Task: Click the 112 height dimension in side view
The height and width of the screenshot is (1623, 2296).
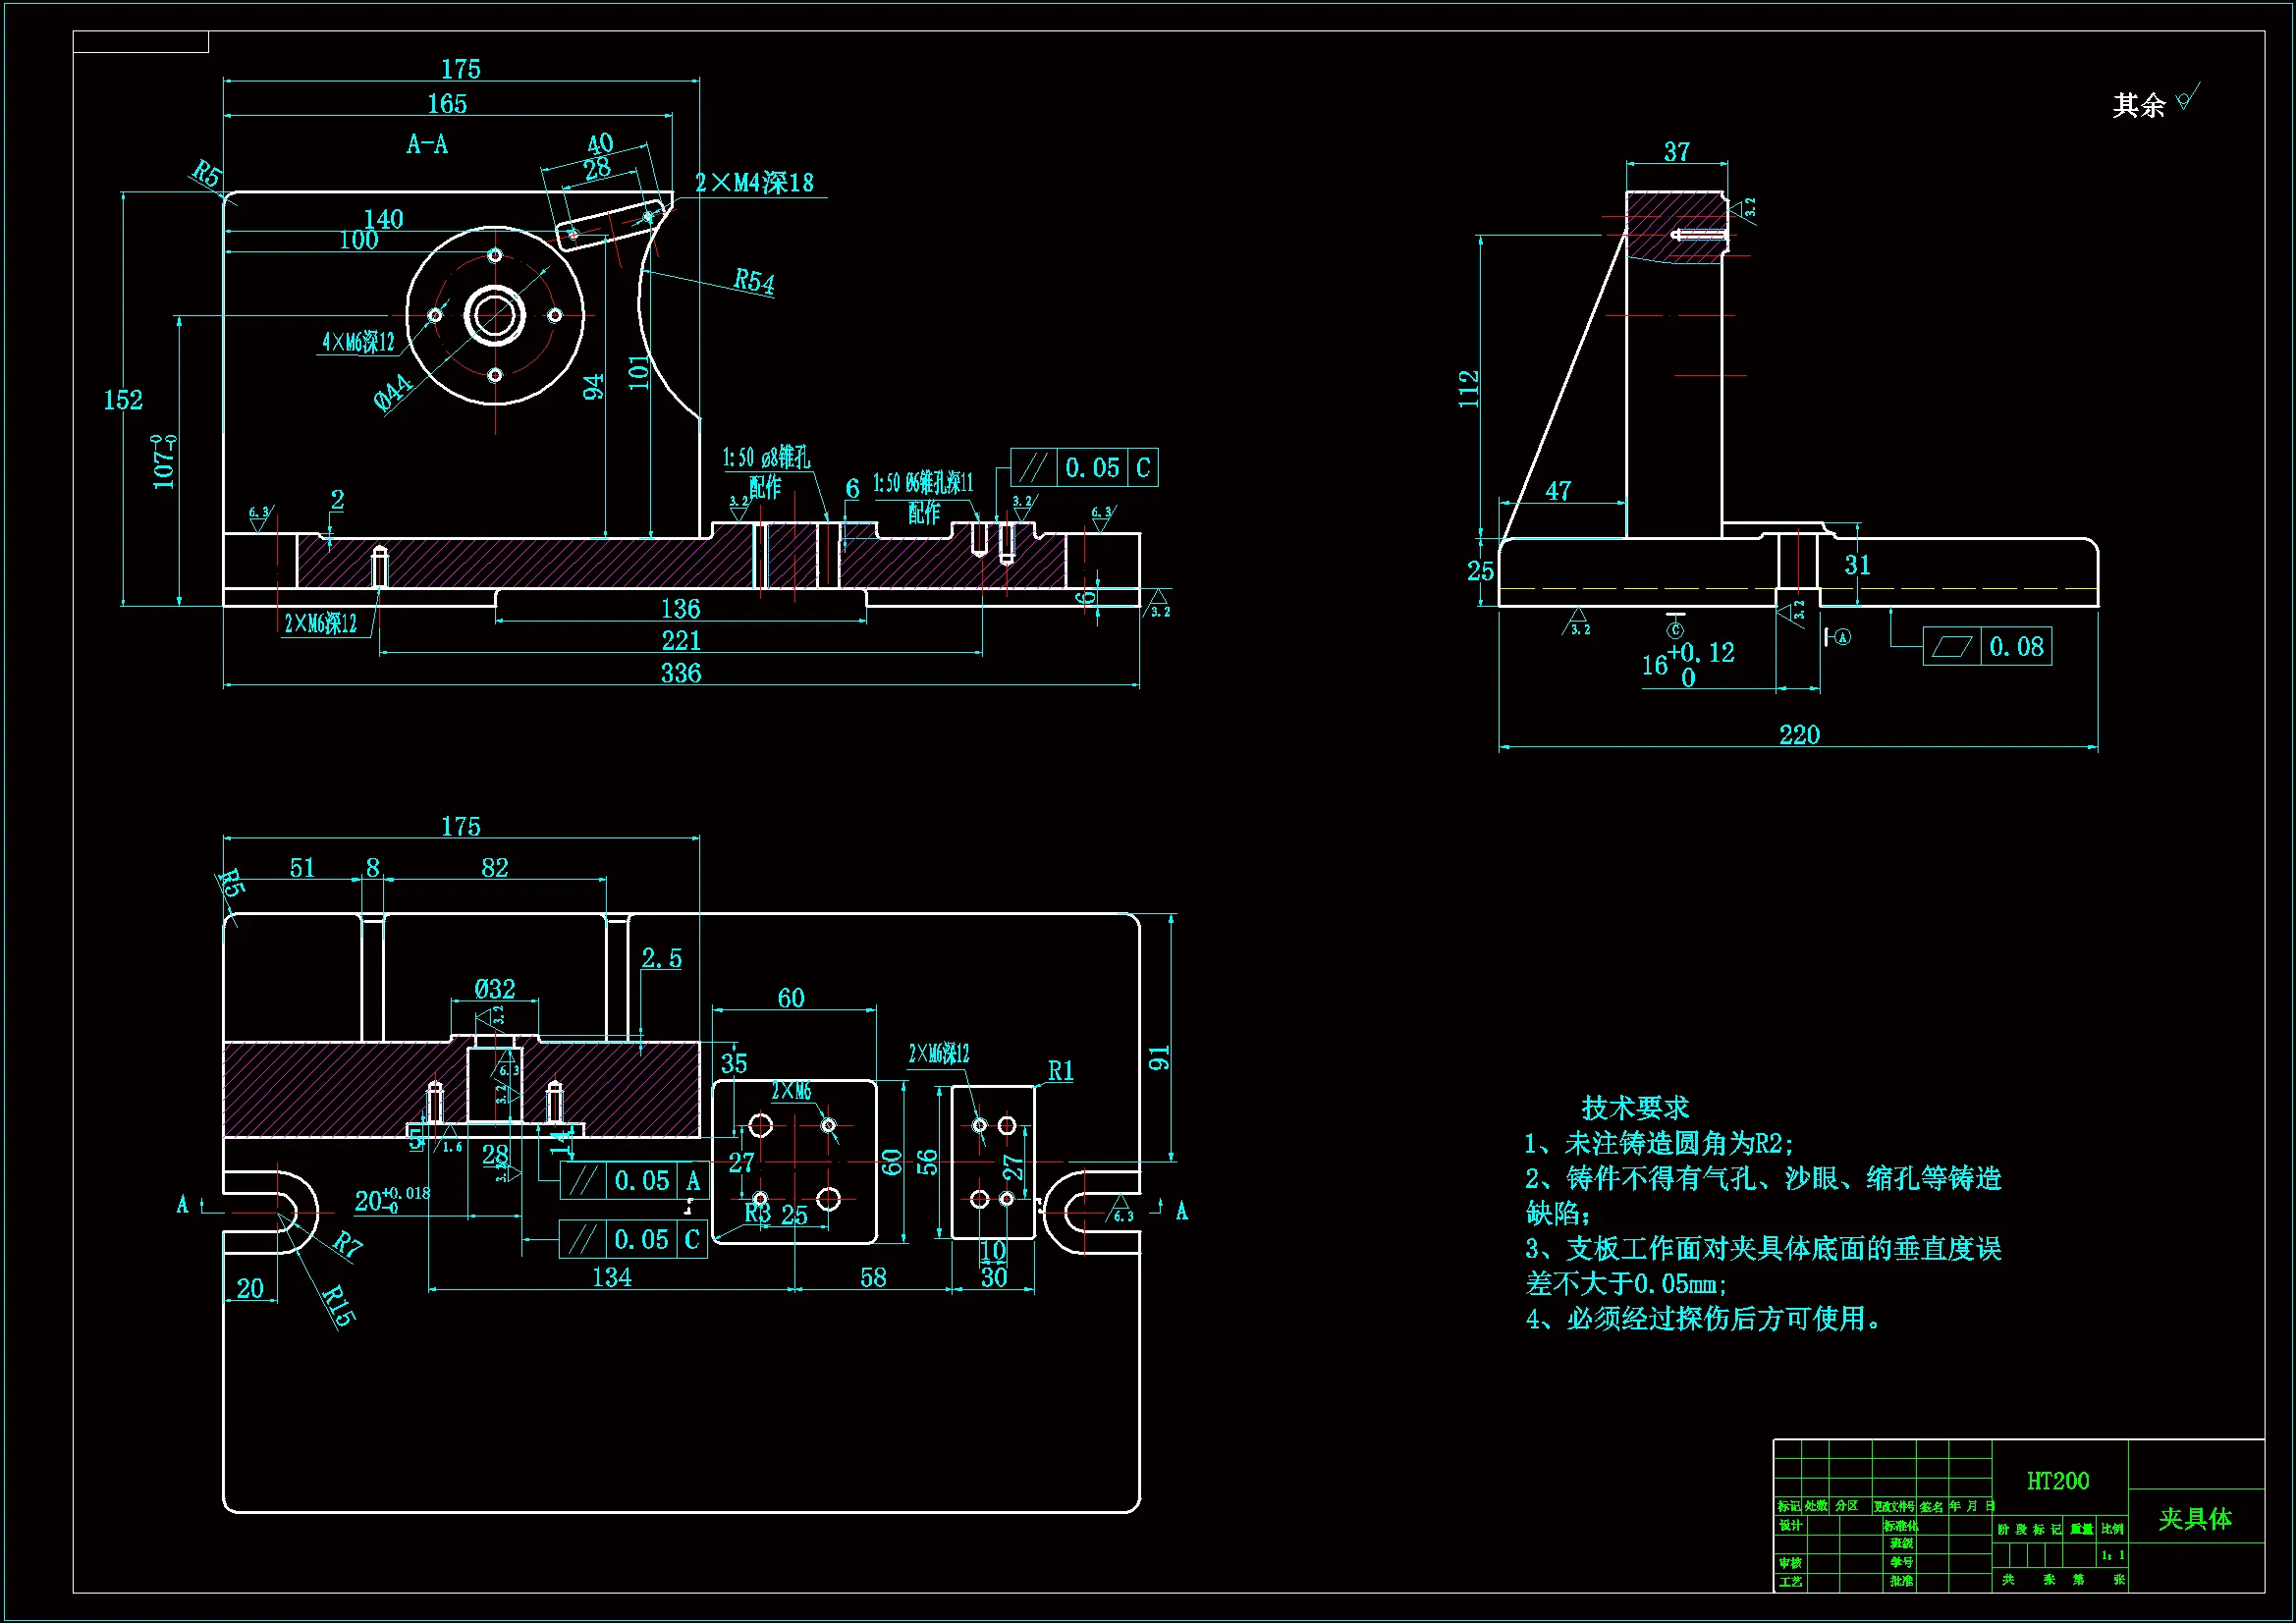Action: pos(1467,388)
